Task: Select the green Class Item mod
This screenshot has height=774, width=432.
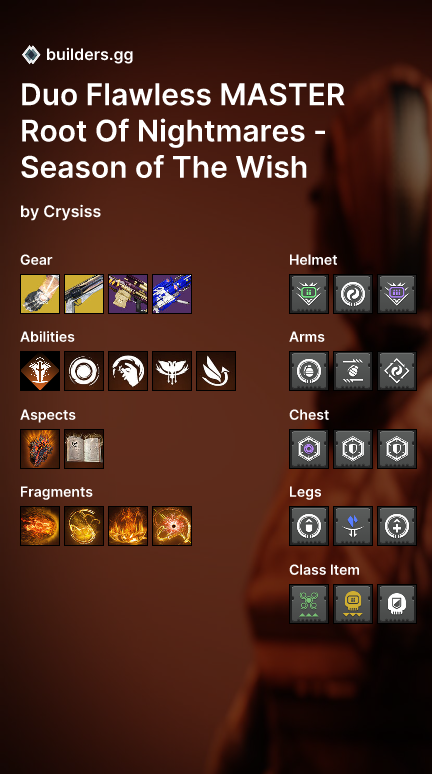Action: (x=309, y=604)
